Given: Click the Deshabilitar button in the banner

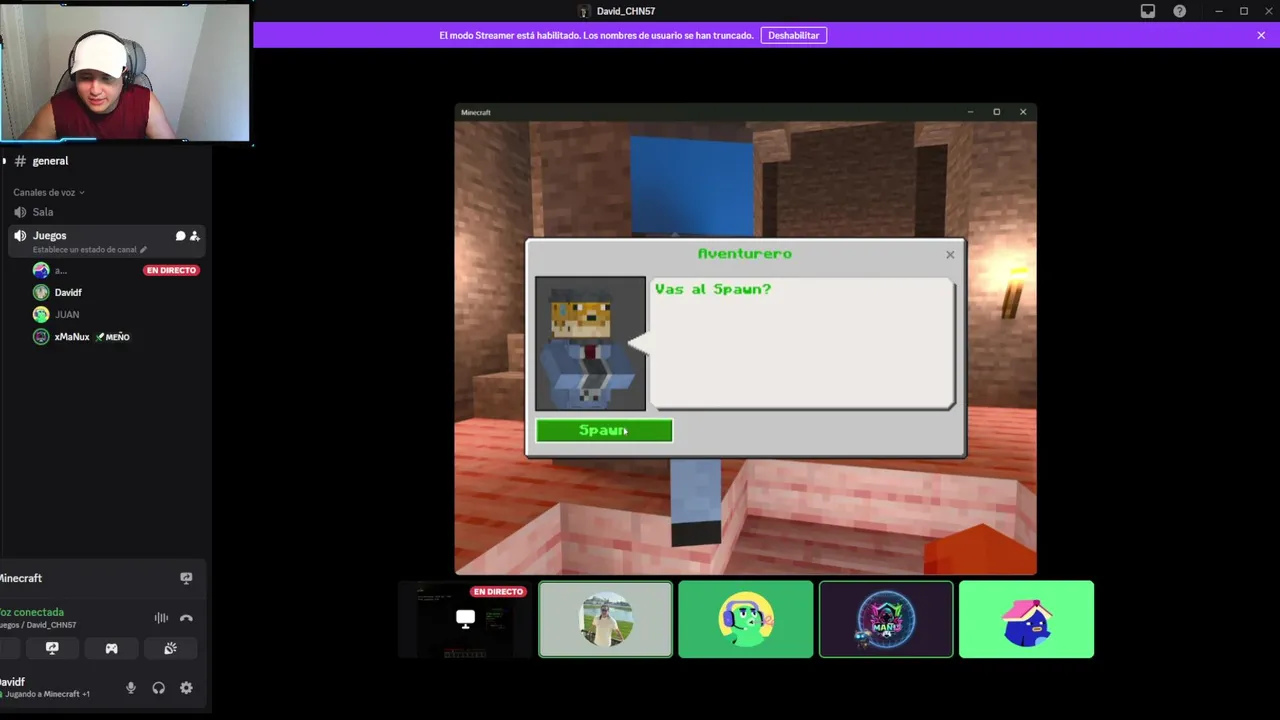Looking at the screenshot, I should [793, 35].
